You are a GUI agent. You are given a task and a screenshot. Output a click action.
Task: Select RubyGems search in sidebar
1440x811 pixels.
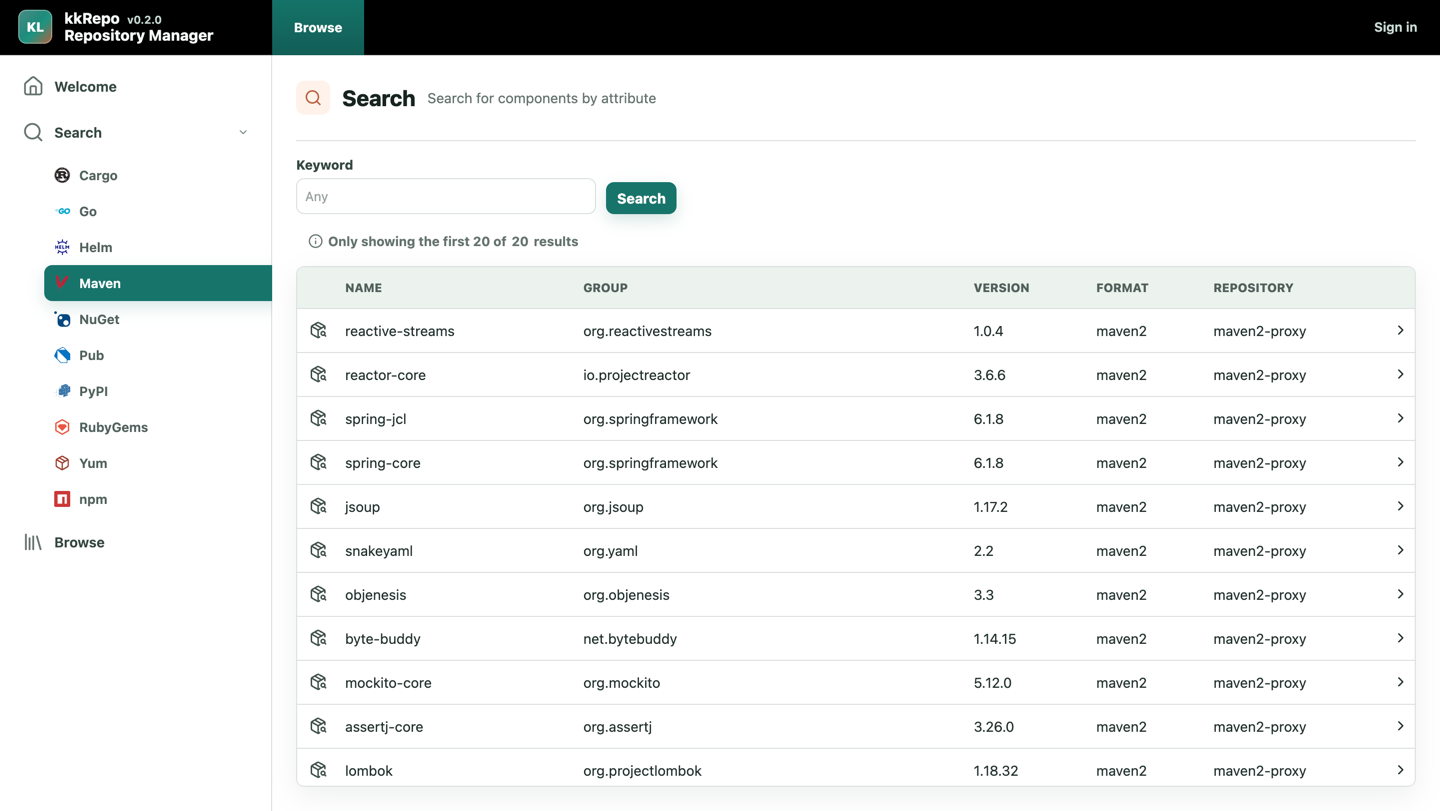(x=158, y=427)
